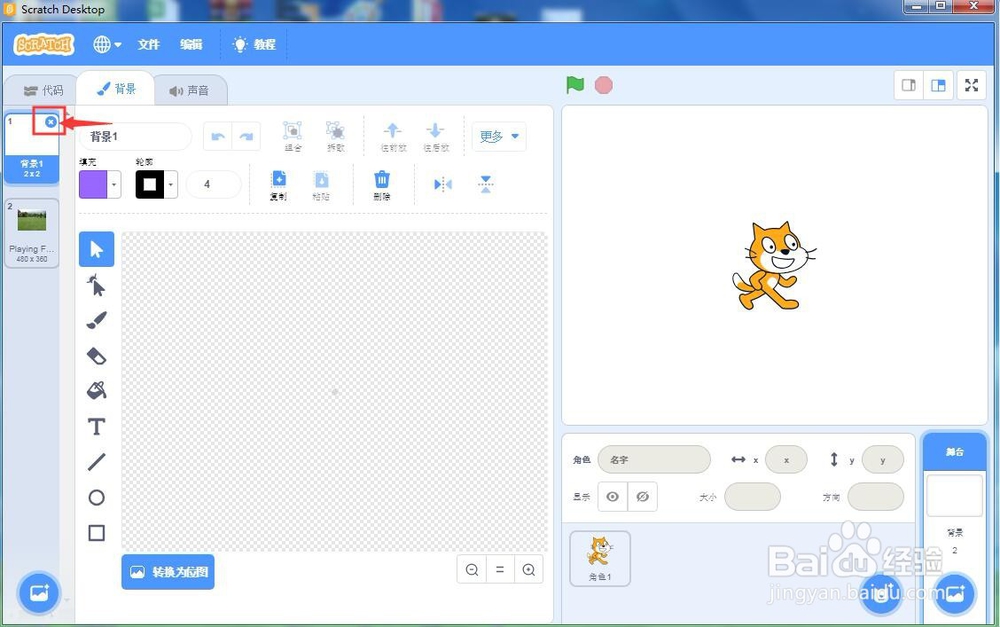
Task: Click the sprite 名字 name field
Action: tap(654, 459)
